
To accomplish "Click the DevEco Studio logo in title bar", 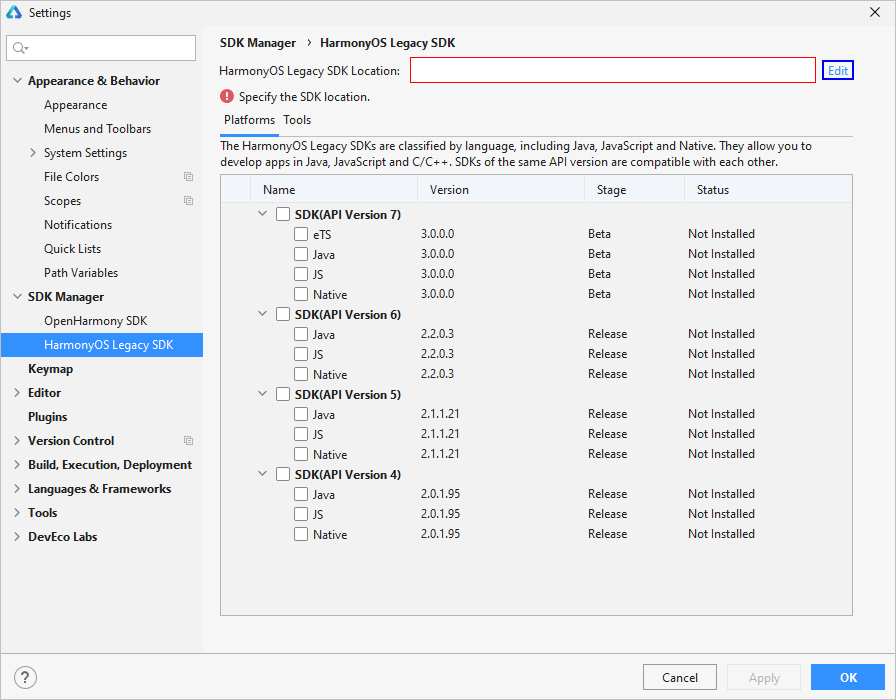I will (14, 12).
